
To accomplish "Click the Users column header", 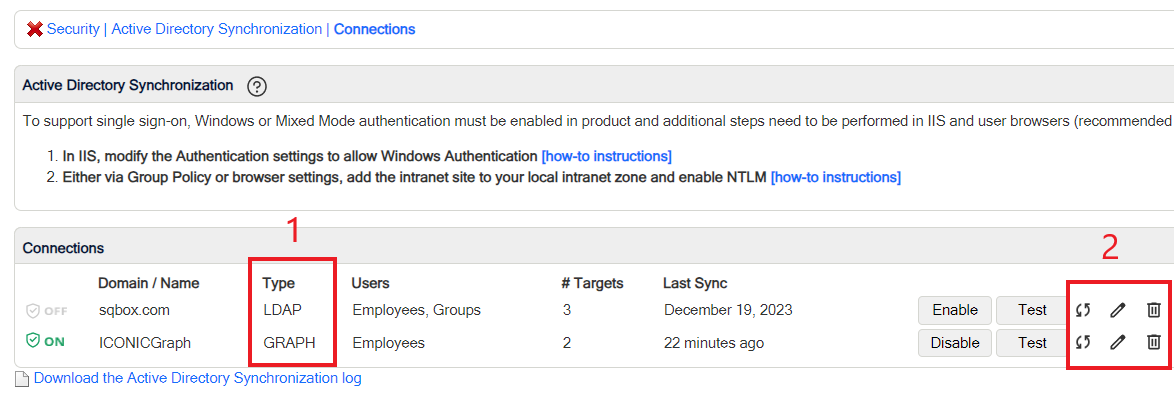I will coord(371,284).
